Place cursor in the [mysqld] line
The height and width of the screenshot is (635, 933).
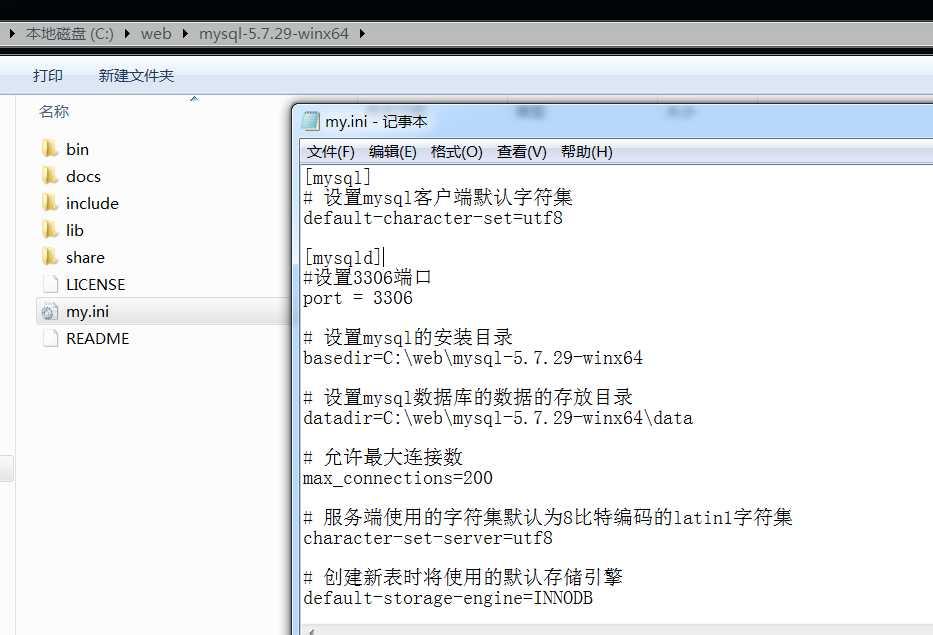[x=343, y=258]
